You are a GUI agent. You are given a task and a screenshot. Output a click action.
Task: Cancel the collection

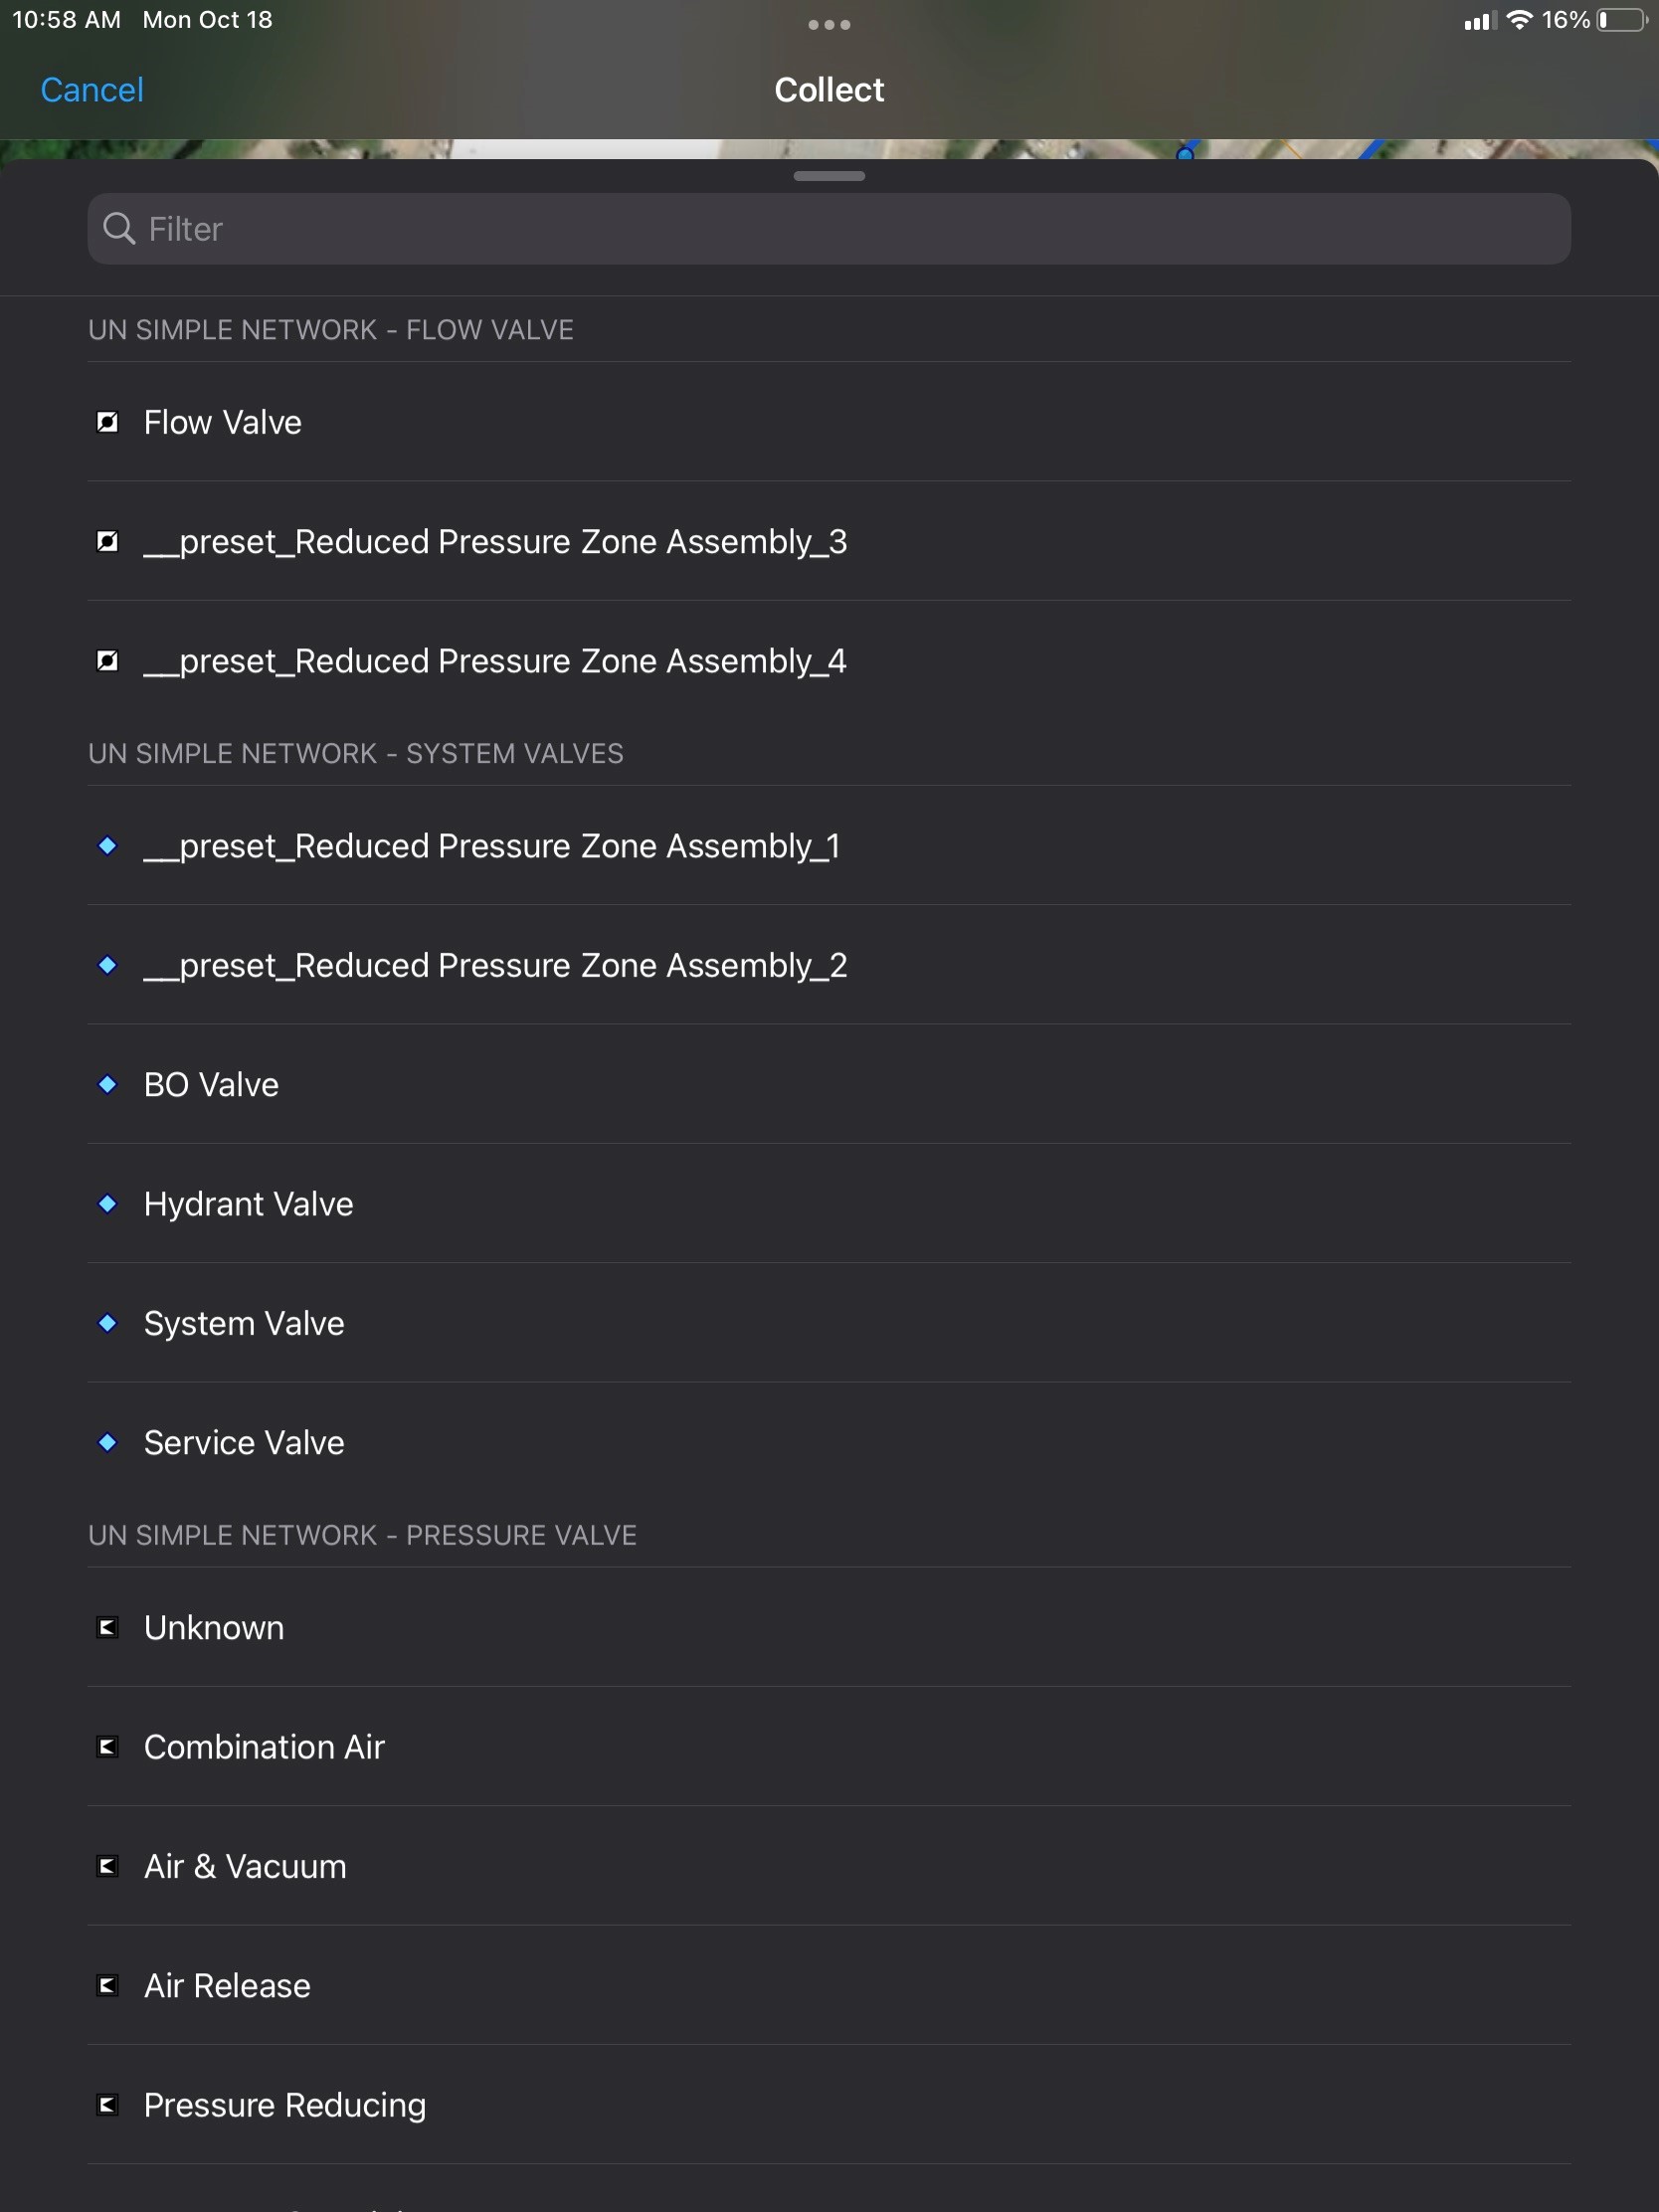tap(92, 90)
